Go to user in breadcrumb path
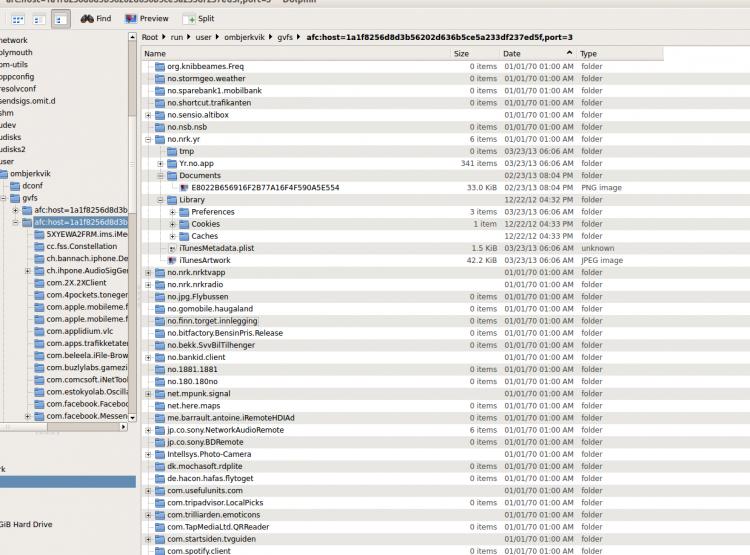 tap(203, 37)
